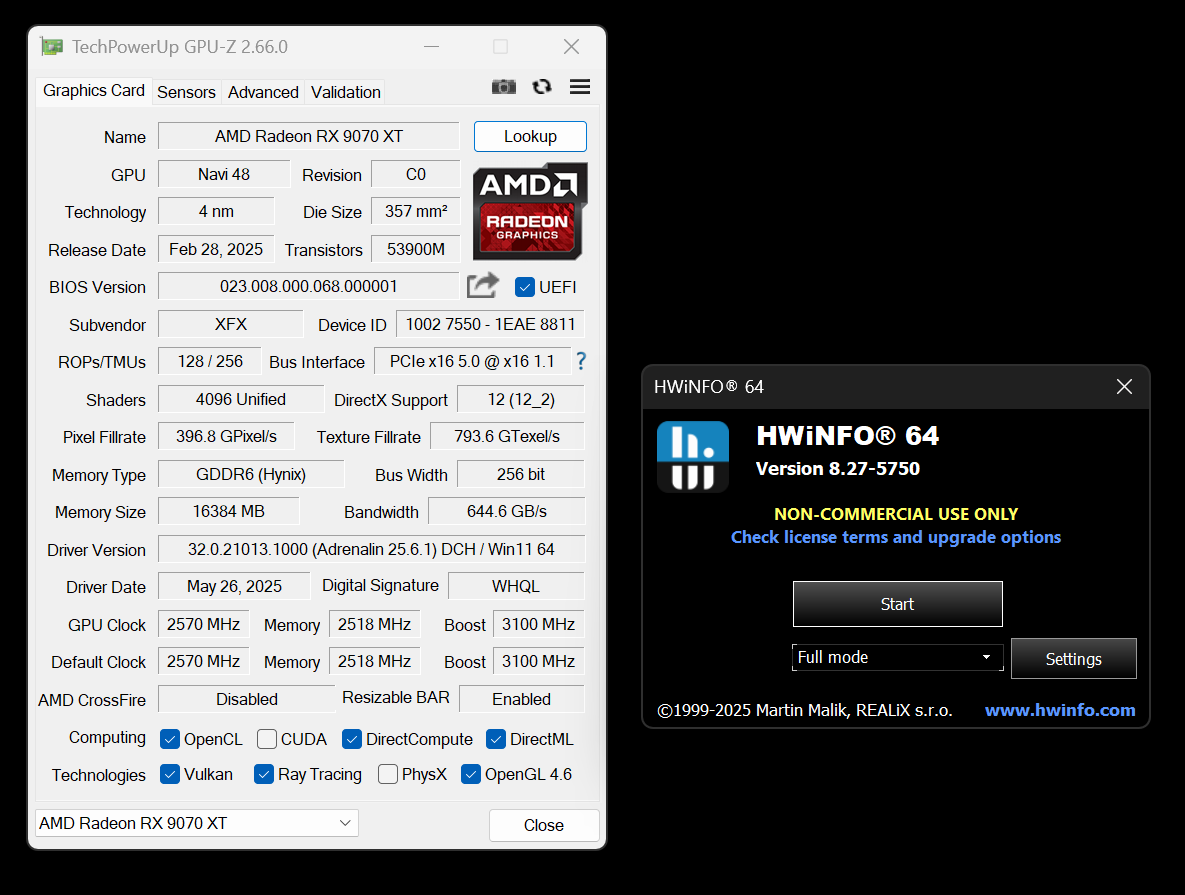Take a GPU-Z screenshot with camera icon
Screen dimensions: 1185x895
click(x=503, y=87)
